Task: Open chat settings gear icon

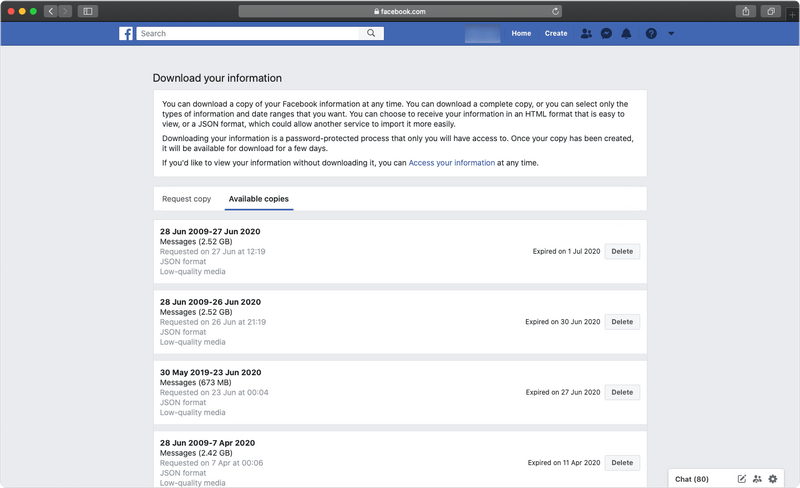Action: [x=773, y=479]
